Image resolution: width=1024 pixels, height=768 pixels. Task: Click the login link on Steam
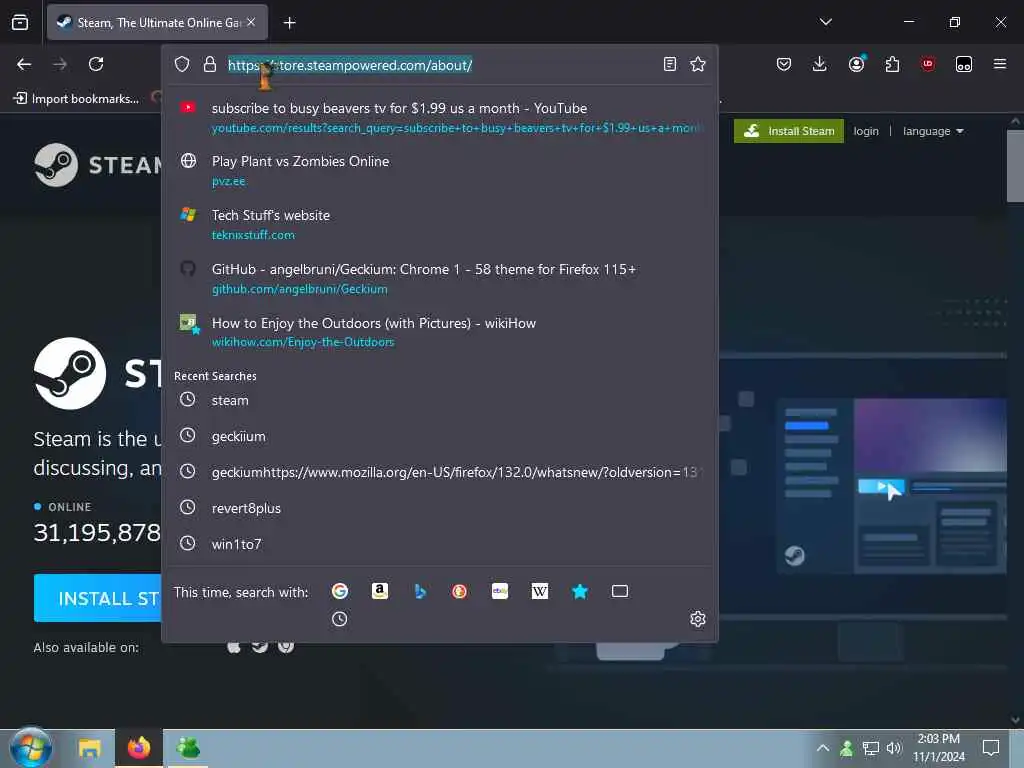(866, 131)
